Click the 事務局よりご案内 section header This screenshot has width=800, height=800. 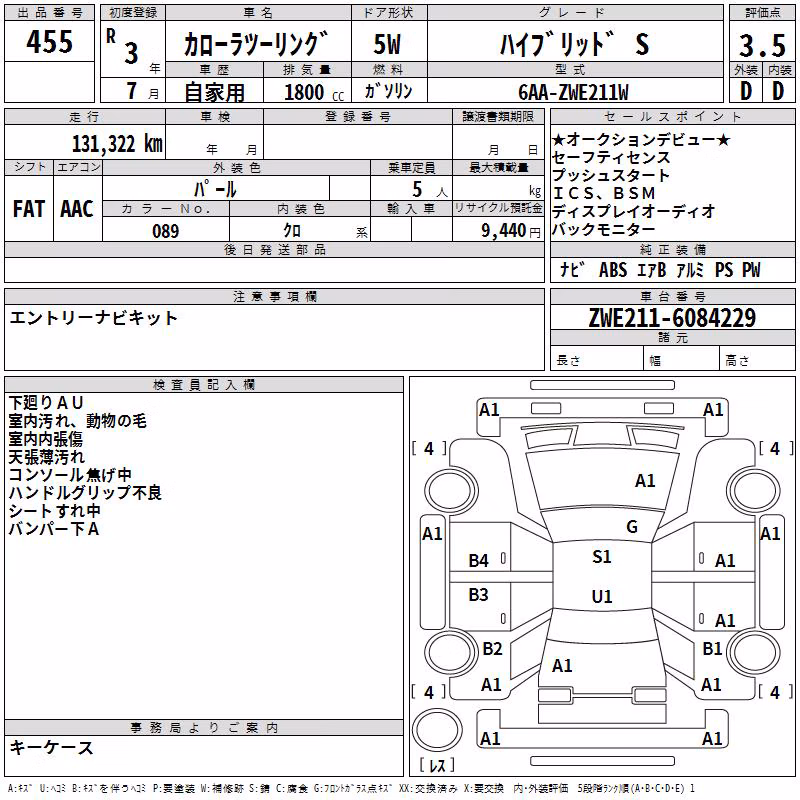point(204,728)
